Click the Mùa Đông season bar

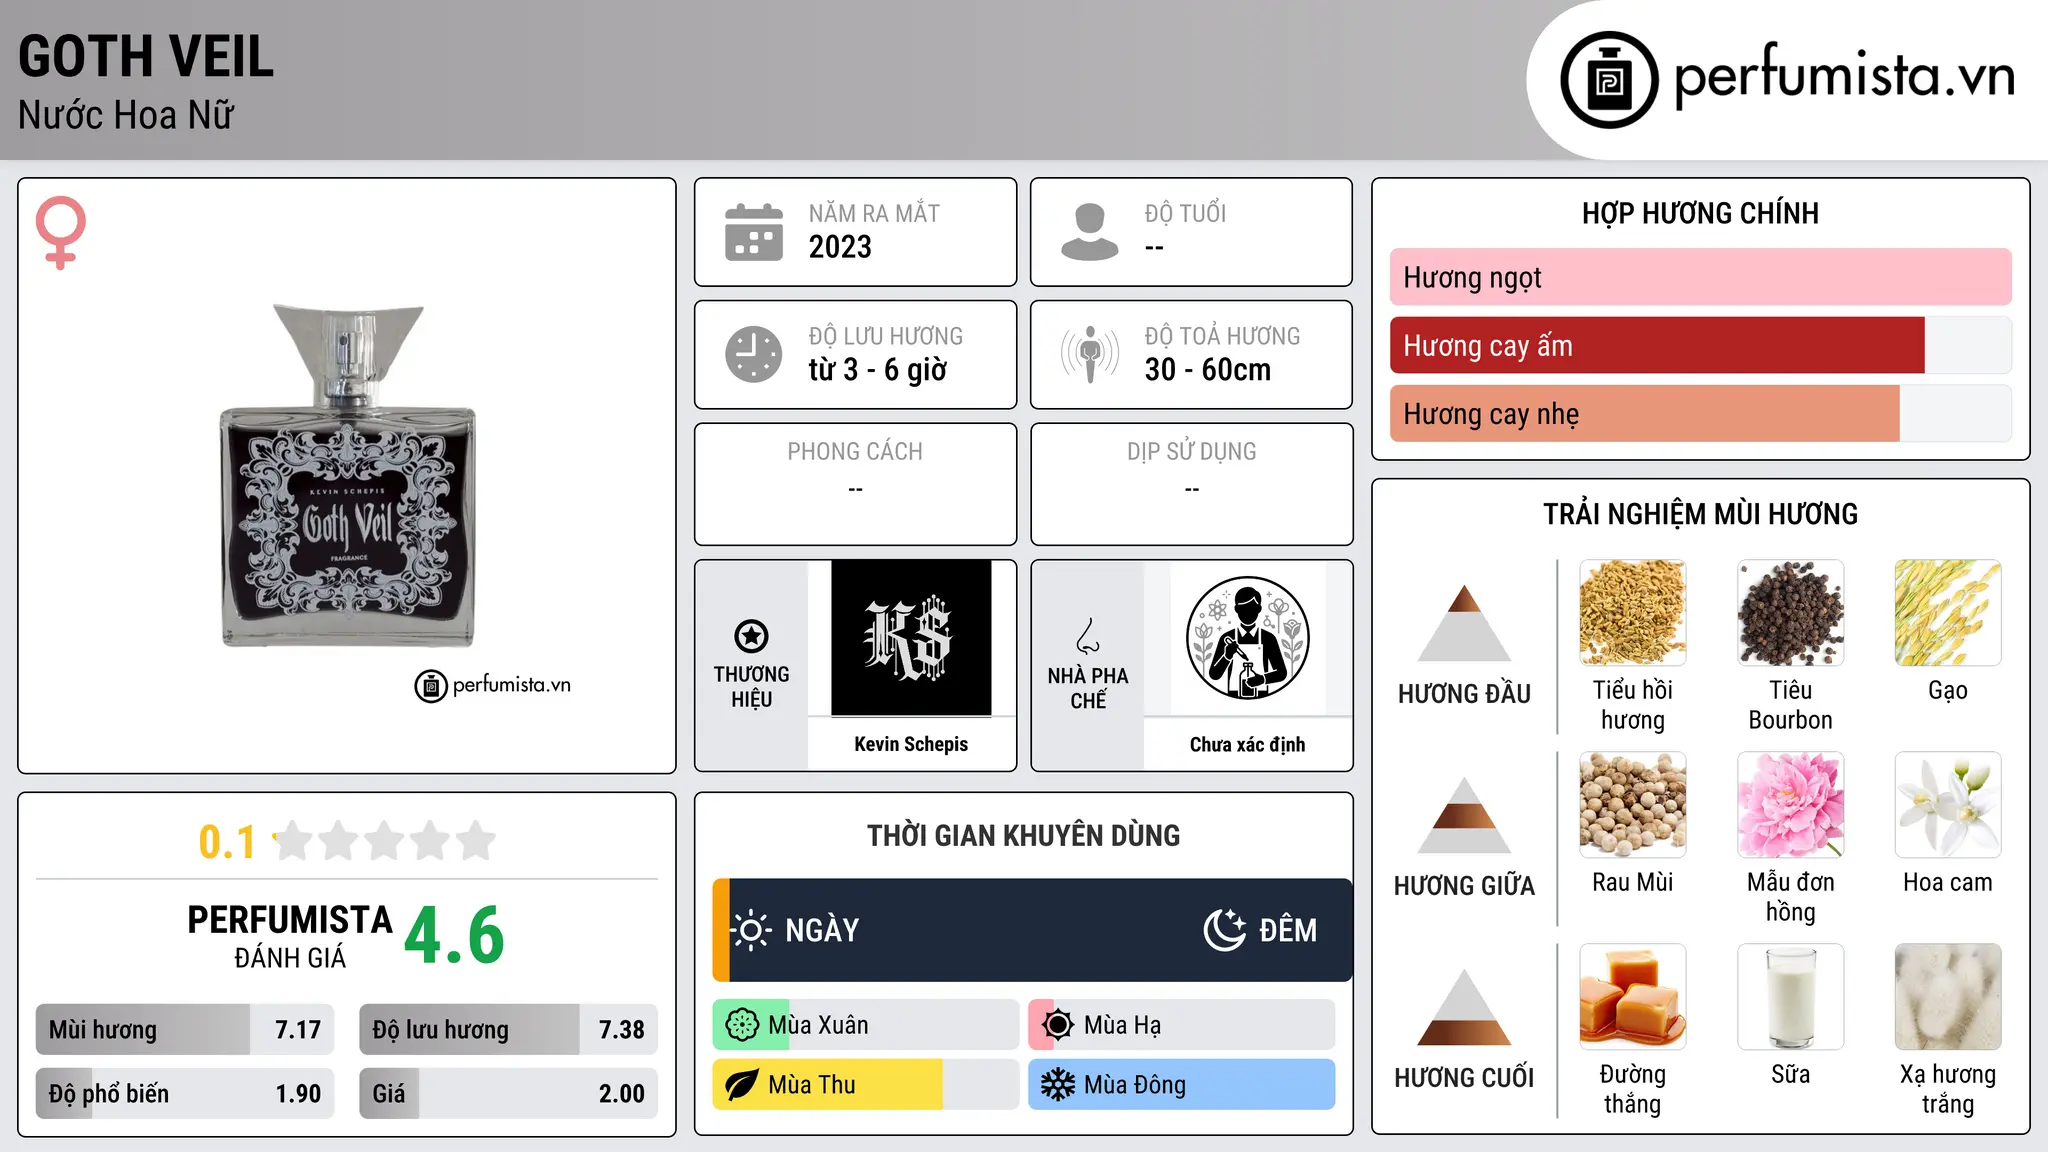tap(1182, 1085)
